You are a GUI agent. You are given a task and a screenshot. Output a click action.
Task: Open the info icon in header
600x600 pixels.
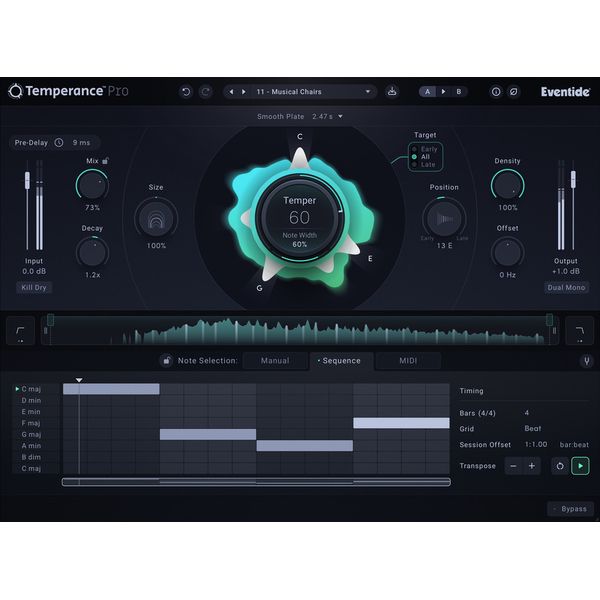click(x=495, y=91)
